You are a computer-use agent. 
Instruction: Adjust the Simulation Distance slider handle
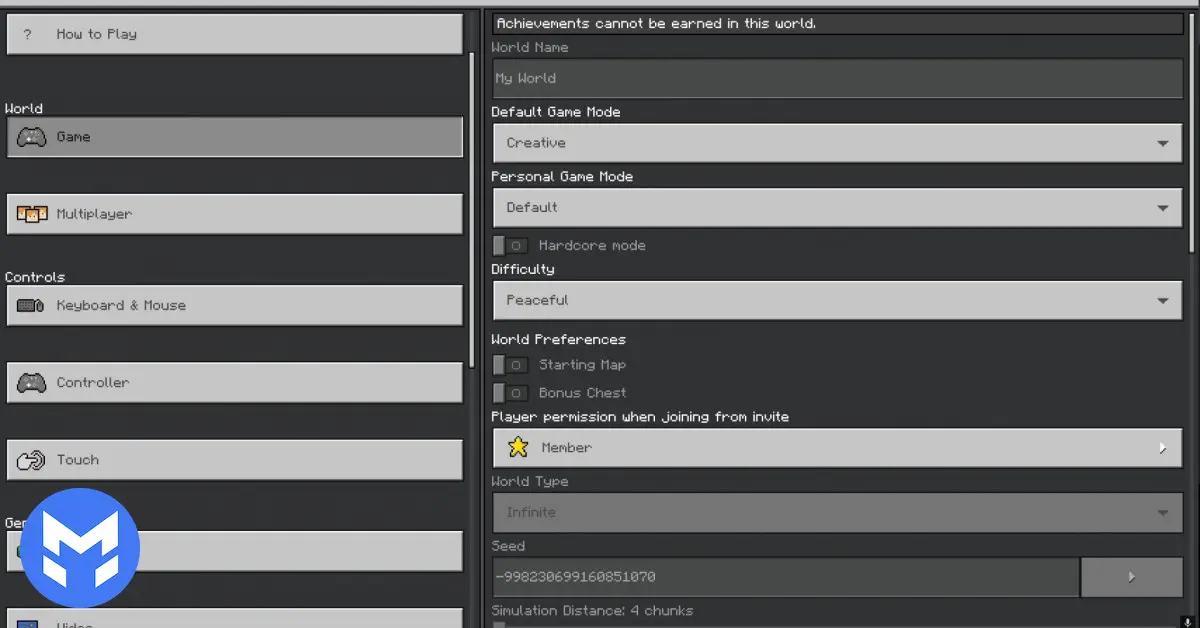(499, 625)
